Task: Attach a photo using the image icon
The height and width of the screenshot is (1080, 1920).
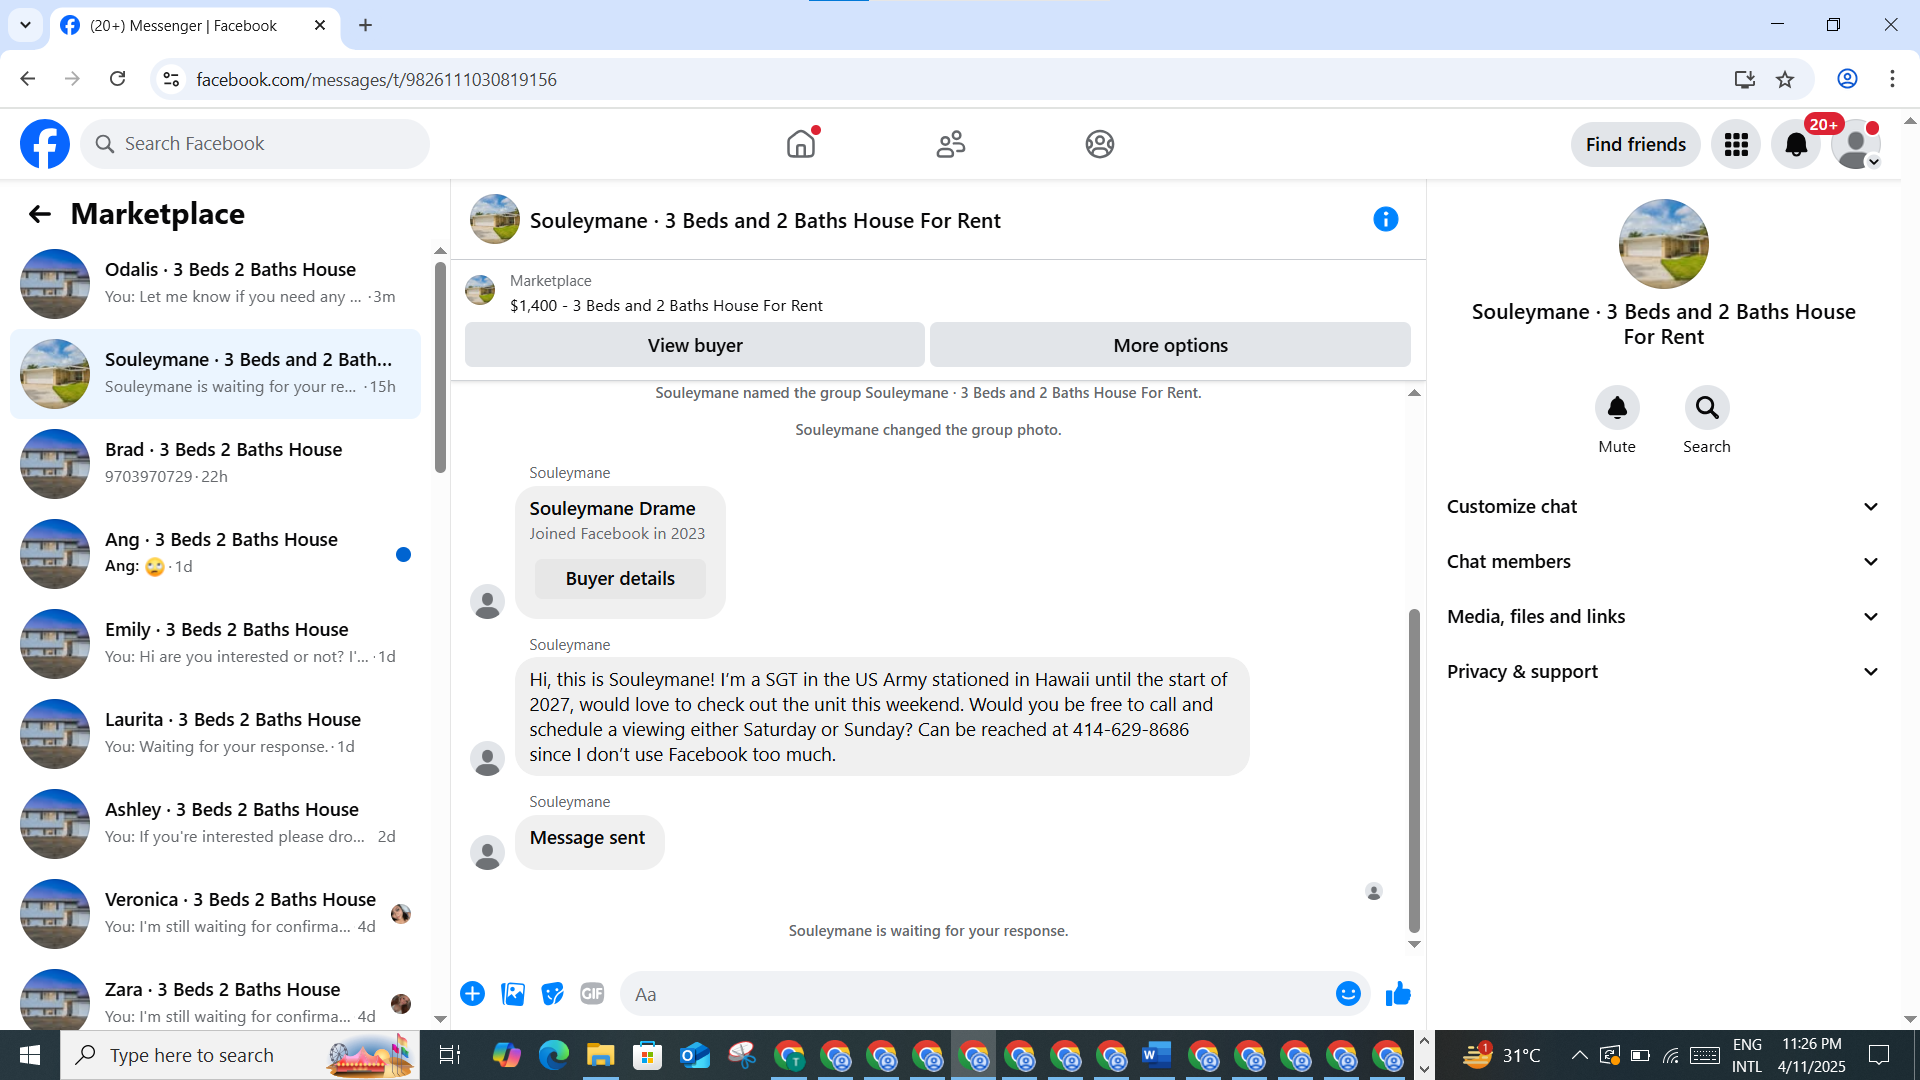Action: [x=513, y=994]
